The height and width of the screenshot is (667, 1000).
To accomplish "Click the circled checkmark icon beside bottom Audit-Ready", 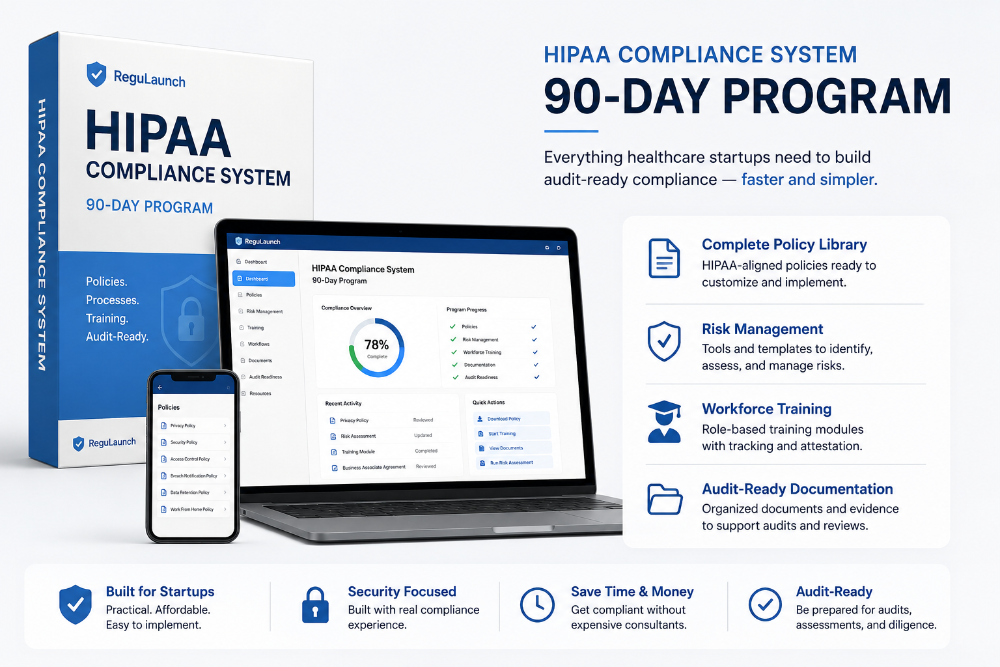I will click(x=765, y=605).
